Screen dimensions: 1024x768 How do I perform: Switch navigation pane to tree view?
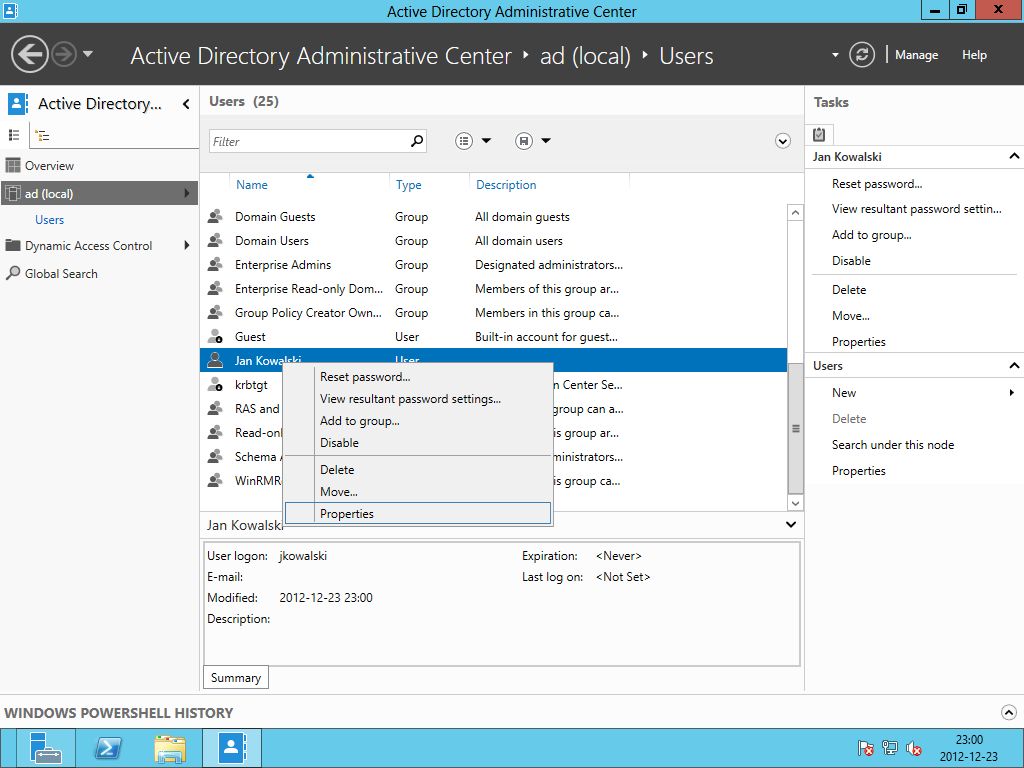tap(42, 136)
